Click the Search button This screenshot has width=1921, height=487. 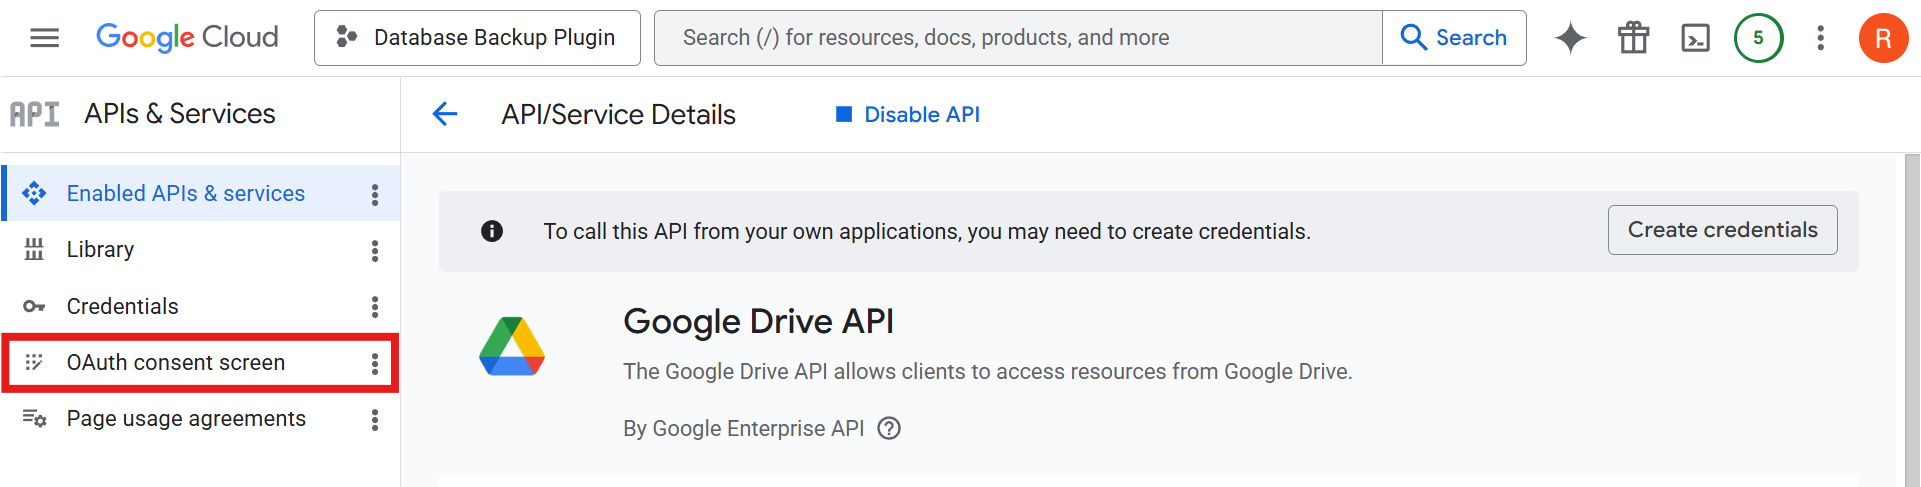(x=1454, y=38)
